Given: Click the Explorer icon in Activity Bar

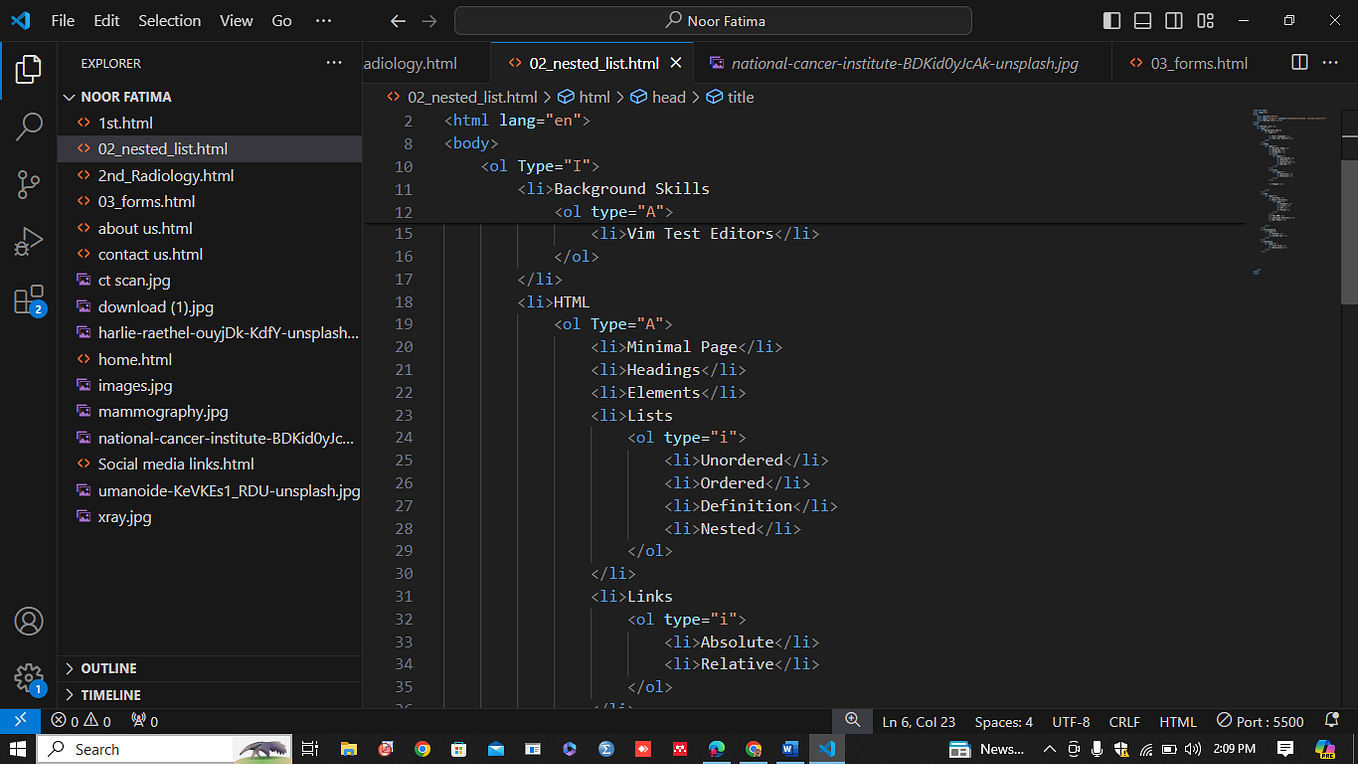Looking at the screenshot, I should pyautogui.click(x=29, y=69).
